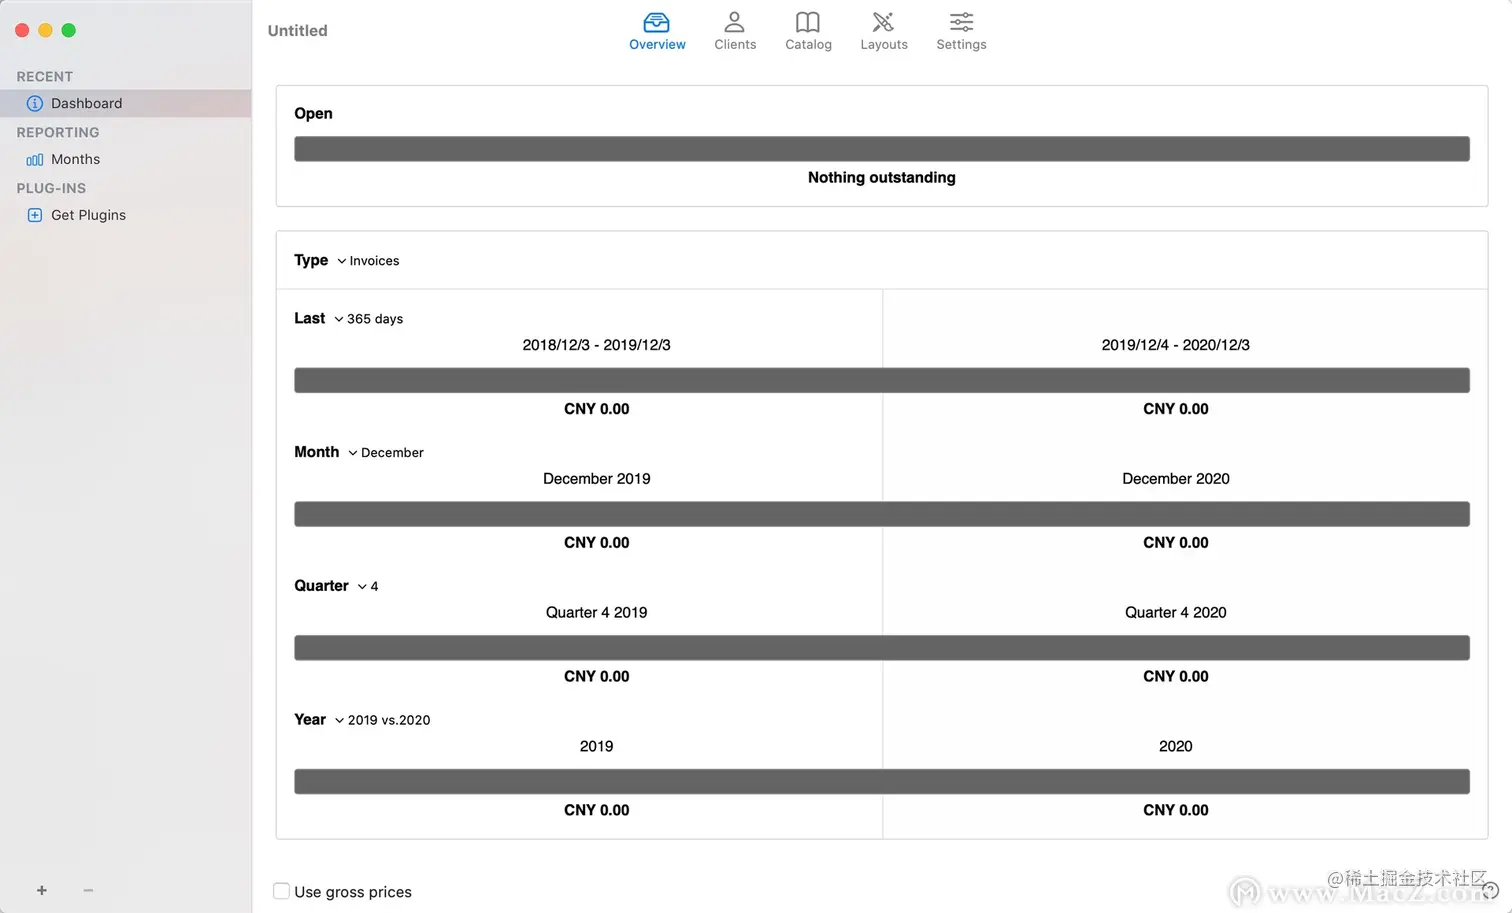Switch to the Catalog tab label
The width and height of the screenshot is (1512, 913).
(x=808, y=45)
